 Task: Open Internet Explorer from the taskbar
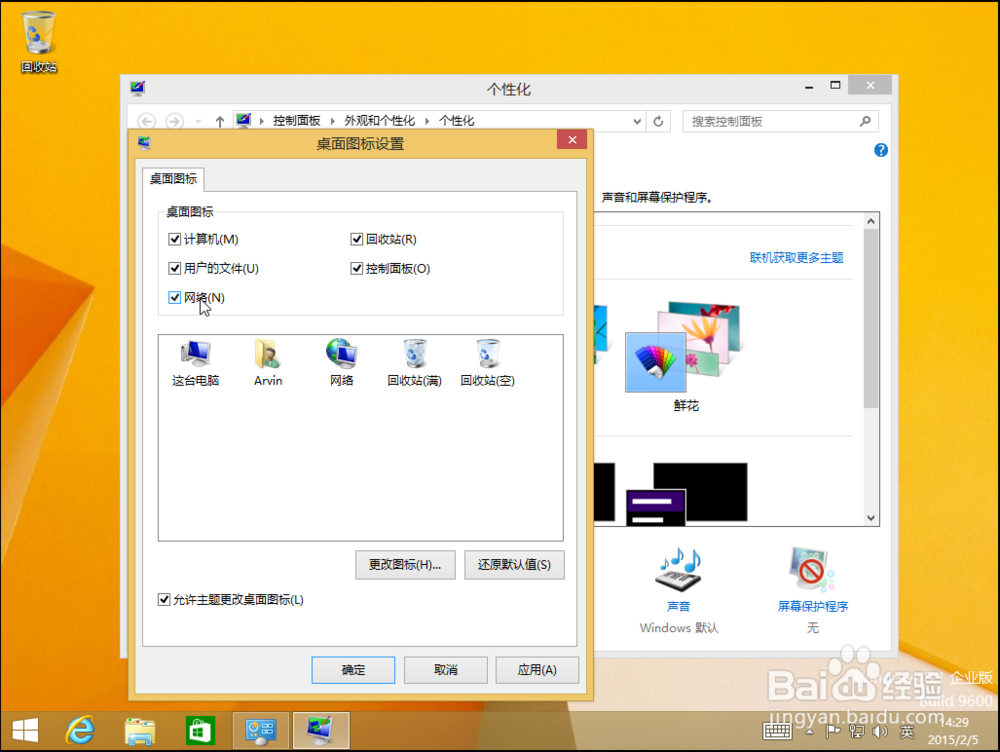coord(79,730)
